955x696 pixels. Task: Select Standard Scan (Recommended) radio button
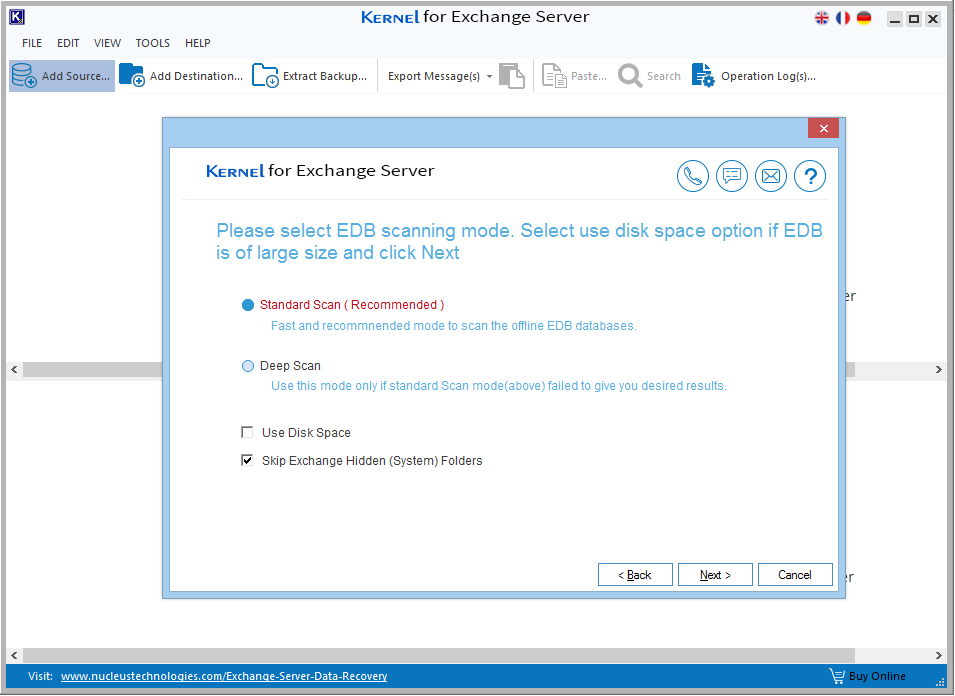pos(247,305)
